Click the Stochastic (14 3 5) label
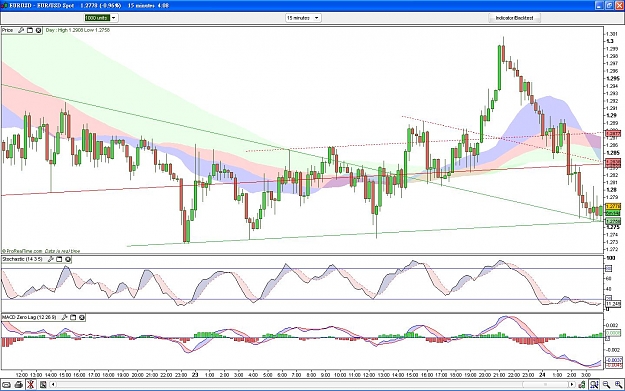 tap(22, 259)
